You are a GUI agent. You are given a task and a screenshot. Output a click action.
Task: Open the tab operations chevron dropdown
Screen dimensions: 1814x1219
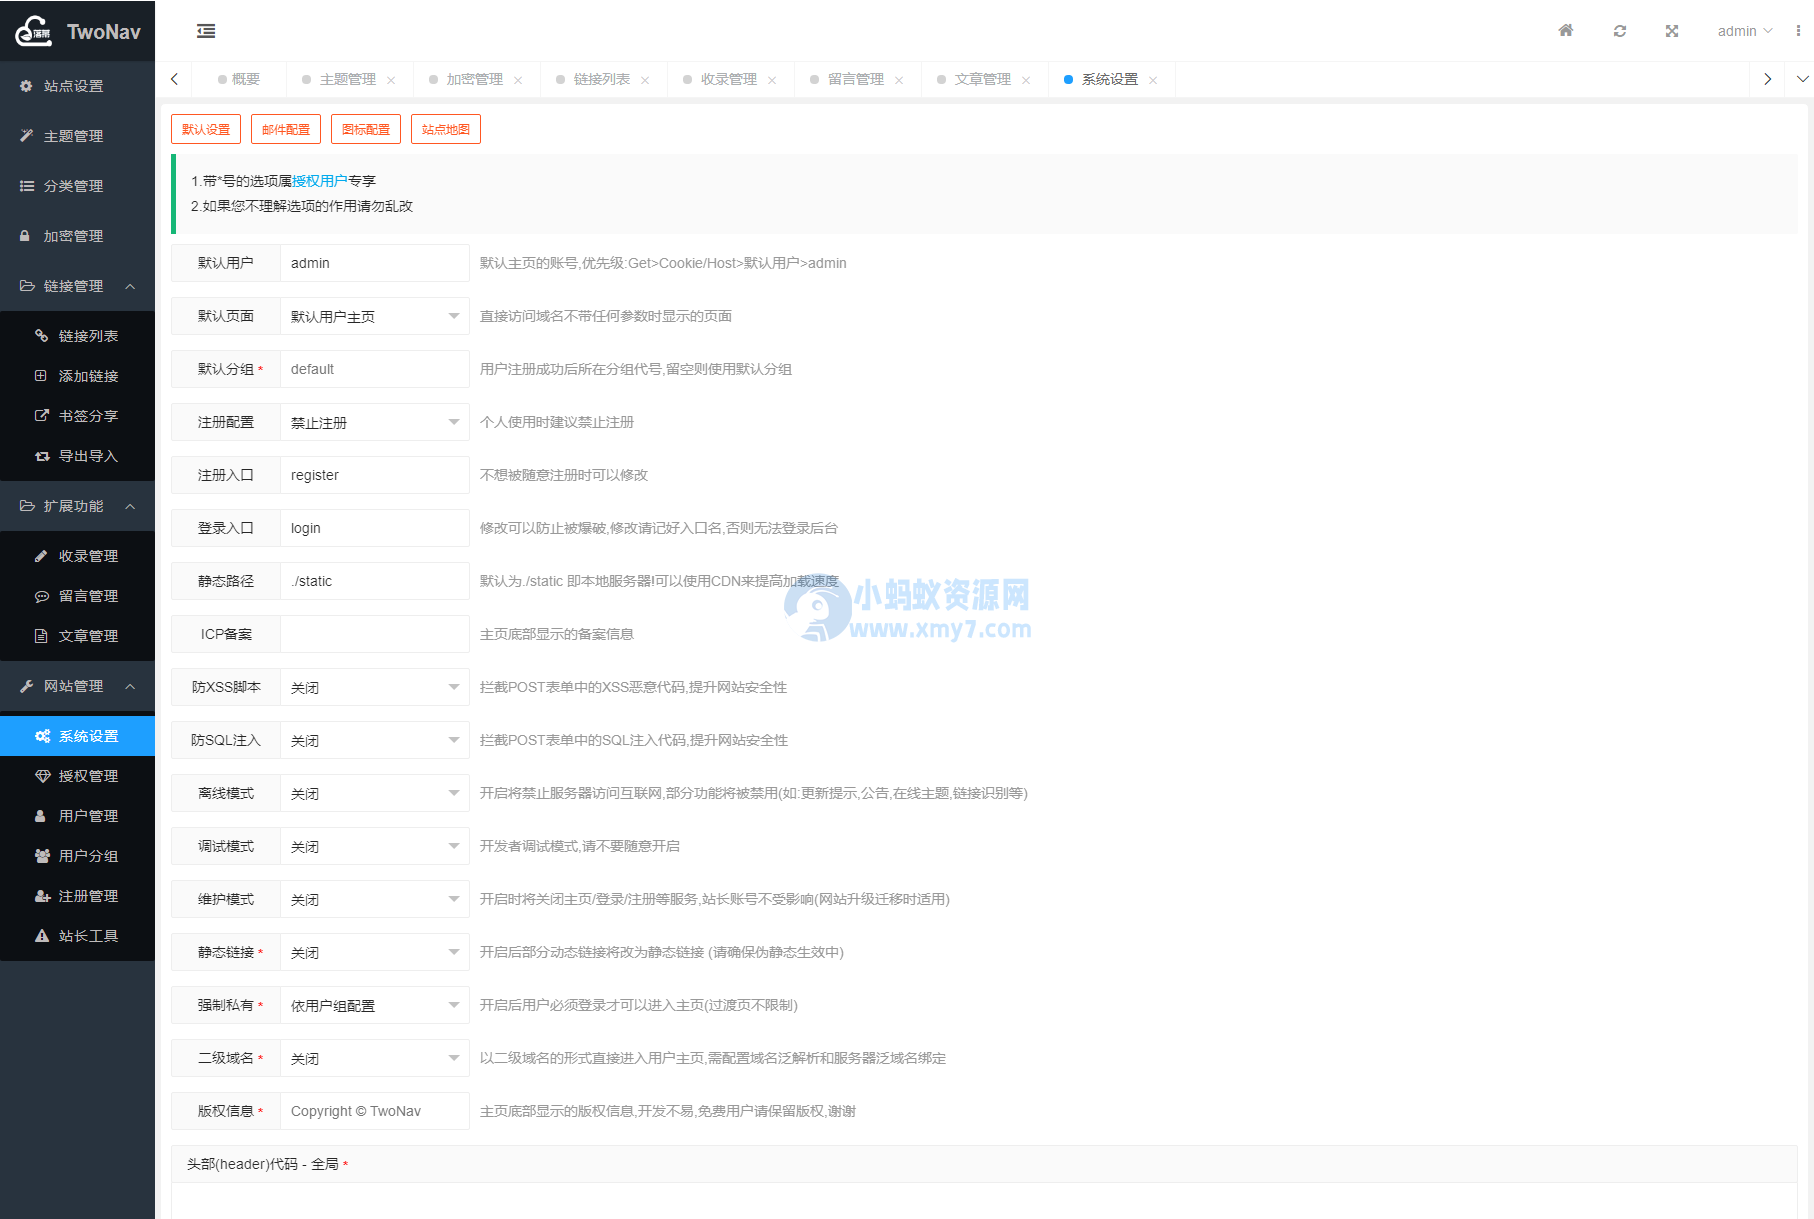point(1802,79)
